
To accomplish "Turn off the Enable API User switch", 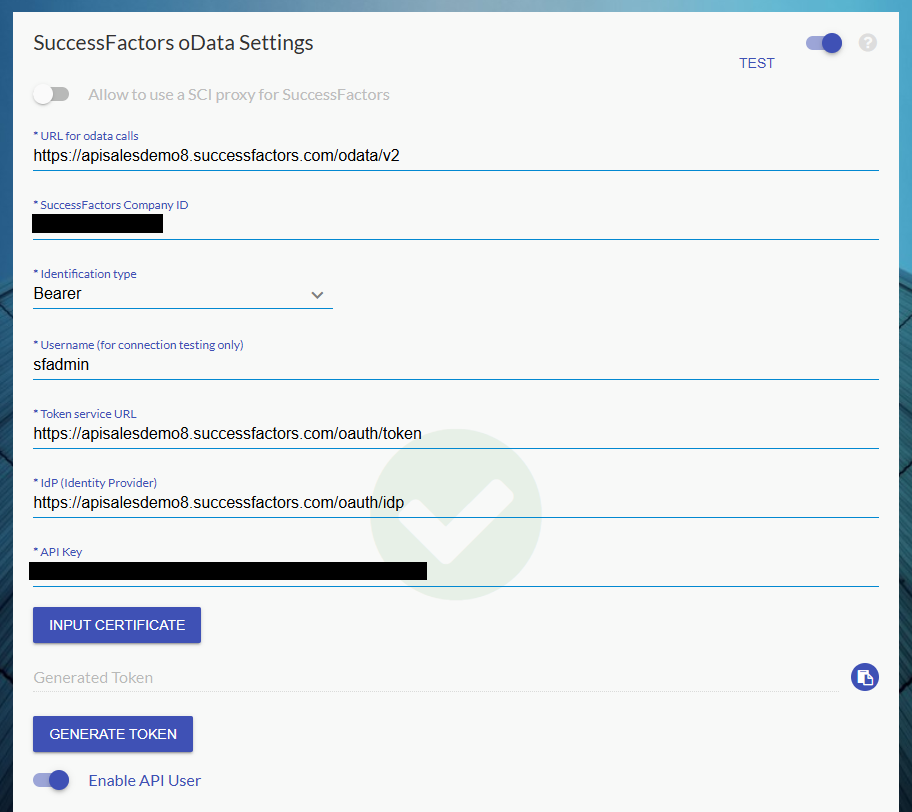I will click(51, 780).
